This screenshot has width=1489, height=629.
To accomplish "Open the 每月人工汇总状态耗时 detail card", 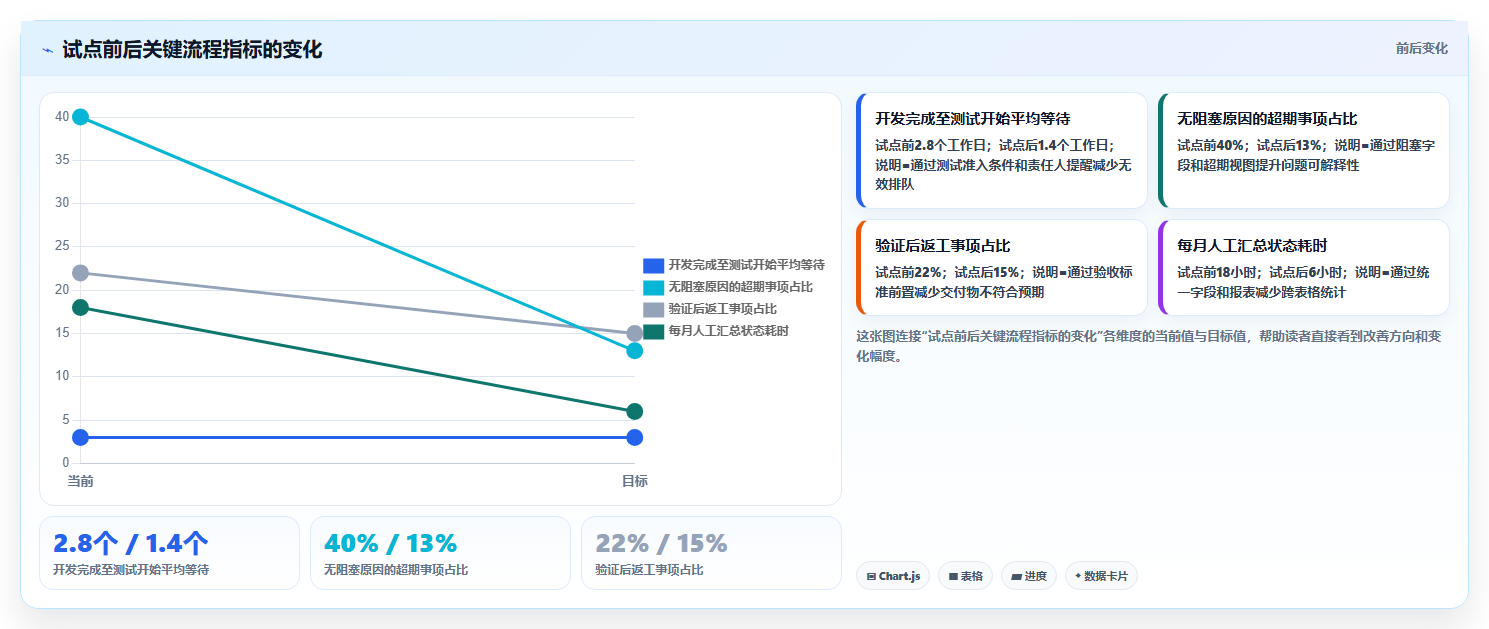I will click(1304, 268).
